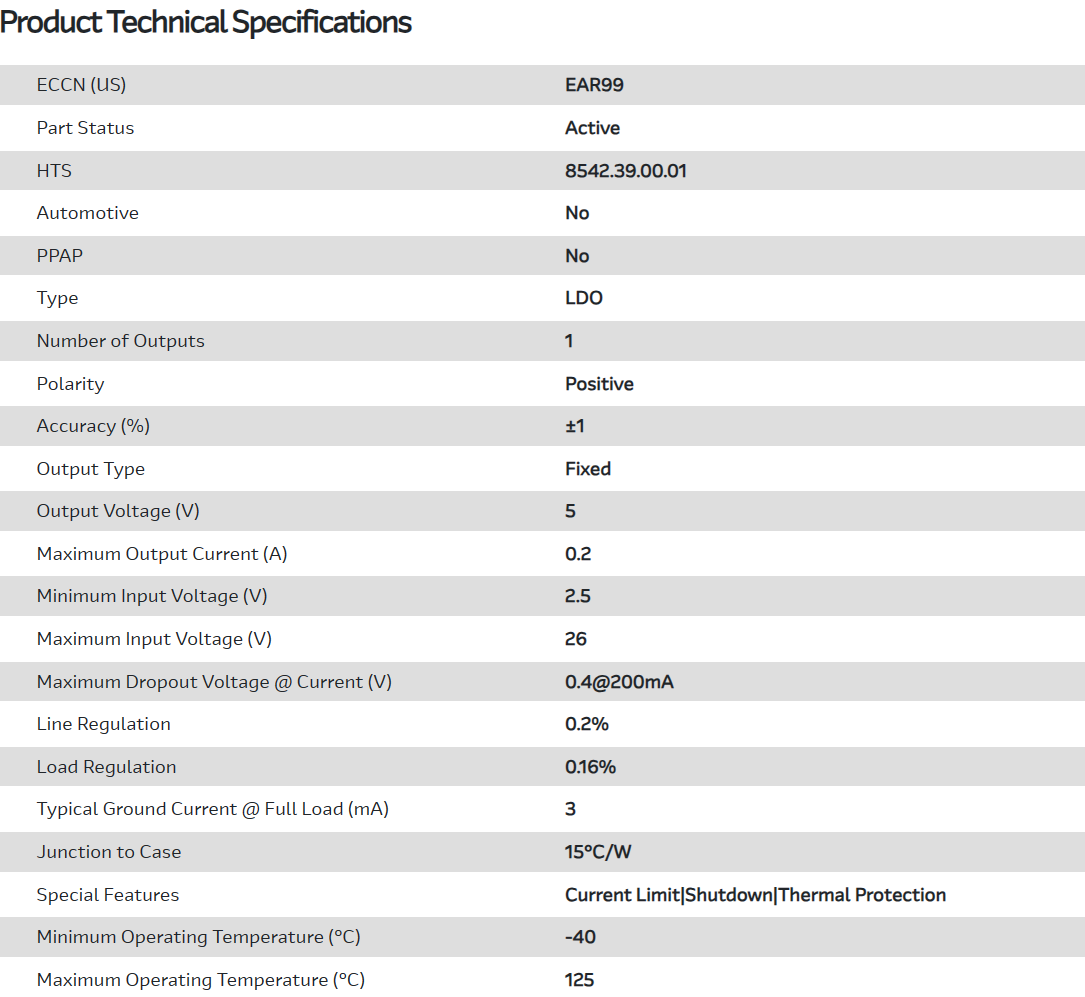Click the Current Limit|Shutdown|Thermal Protection text

755,895
